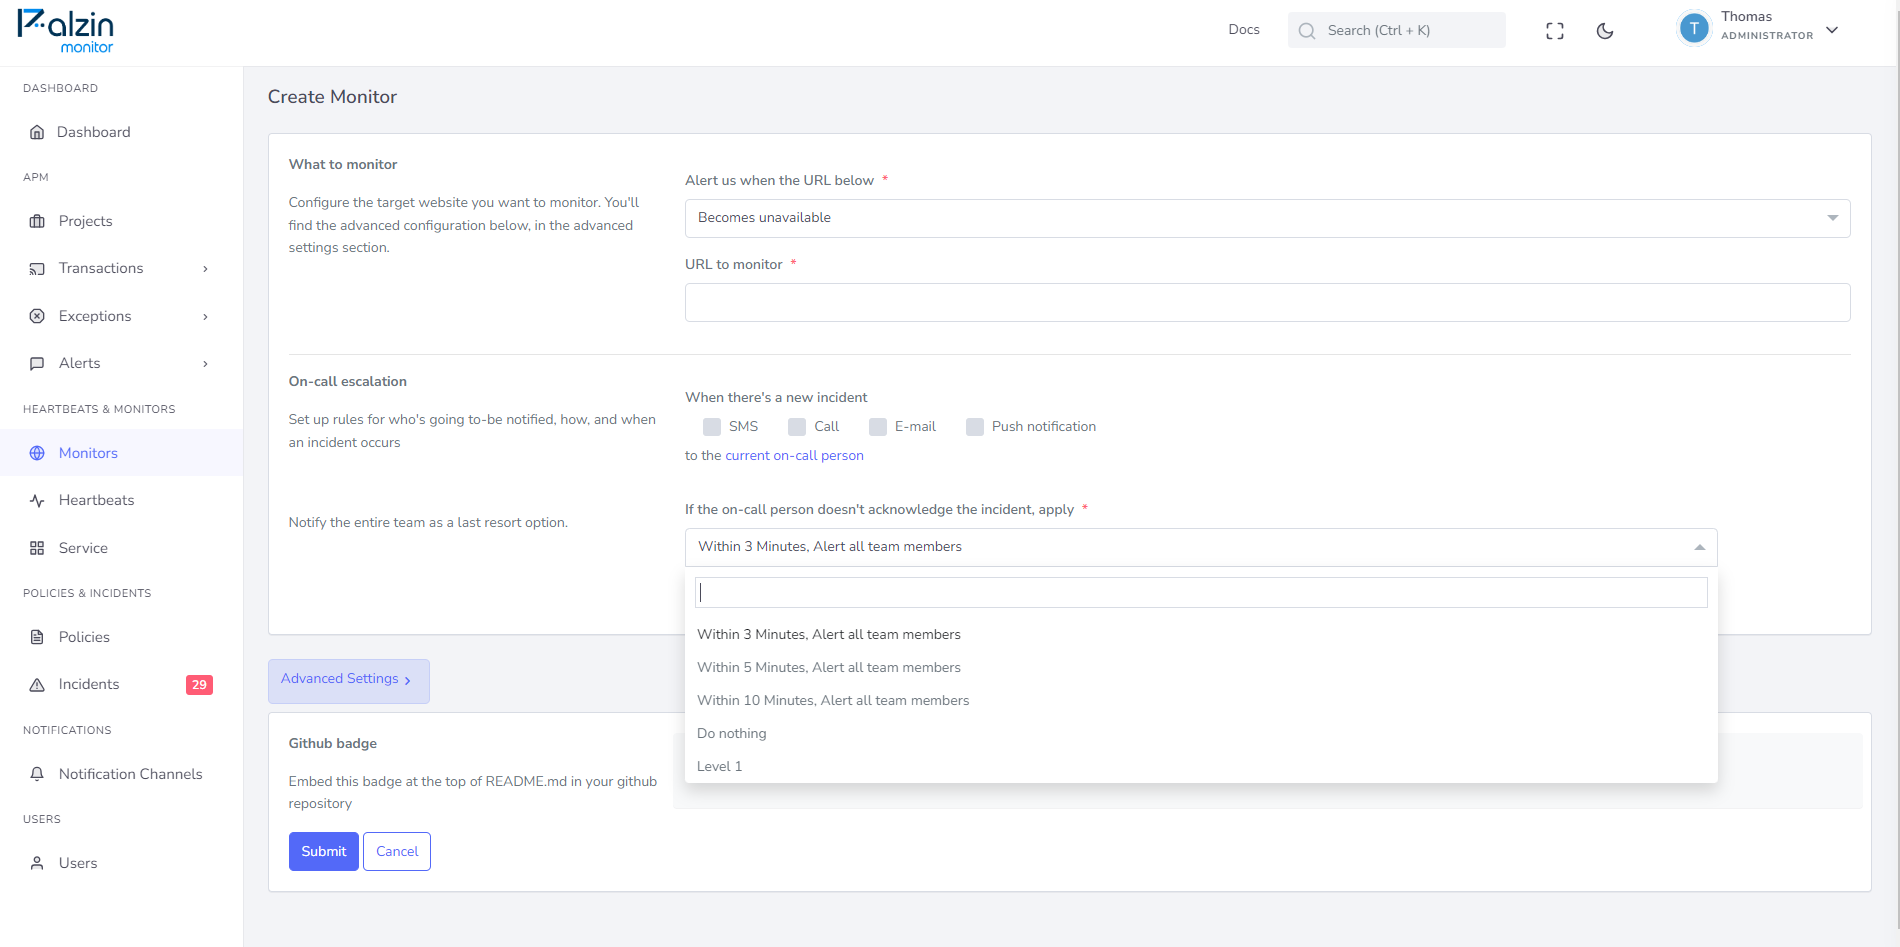This screenshot has height=947, width=1900.
Task: Click the Submit button
Action: click(x=323, y=851)
